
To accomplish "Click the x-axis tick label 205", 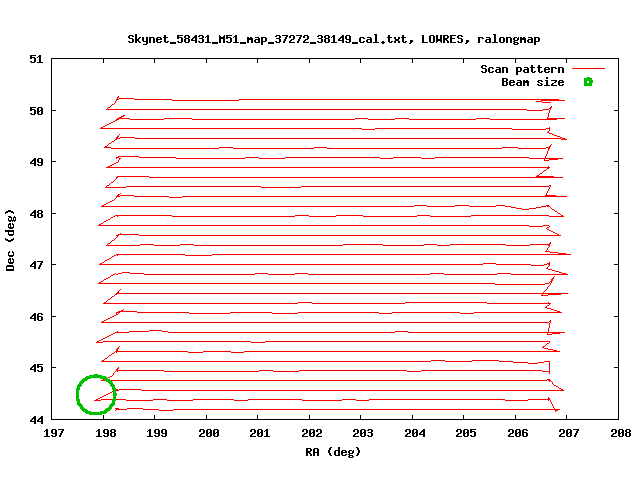I will coord(466,433).
